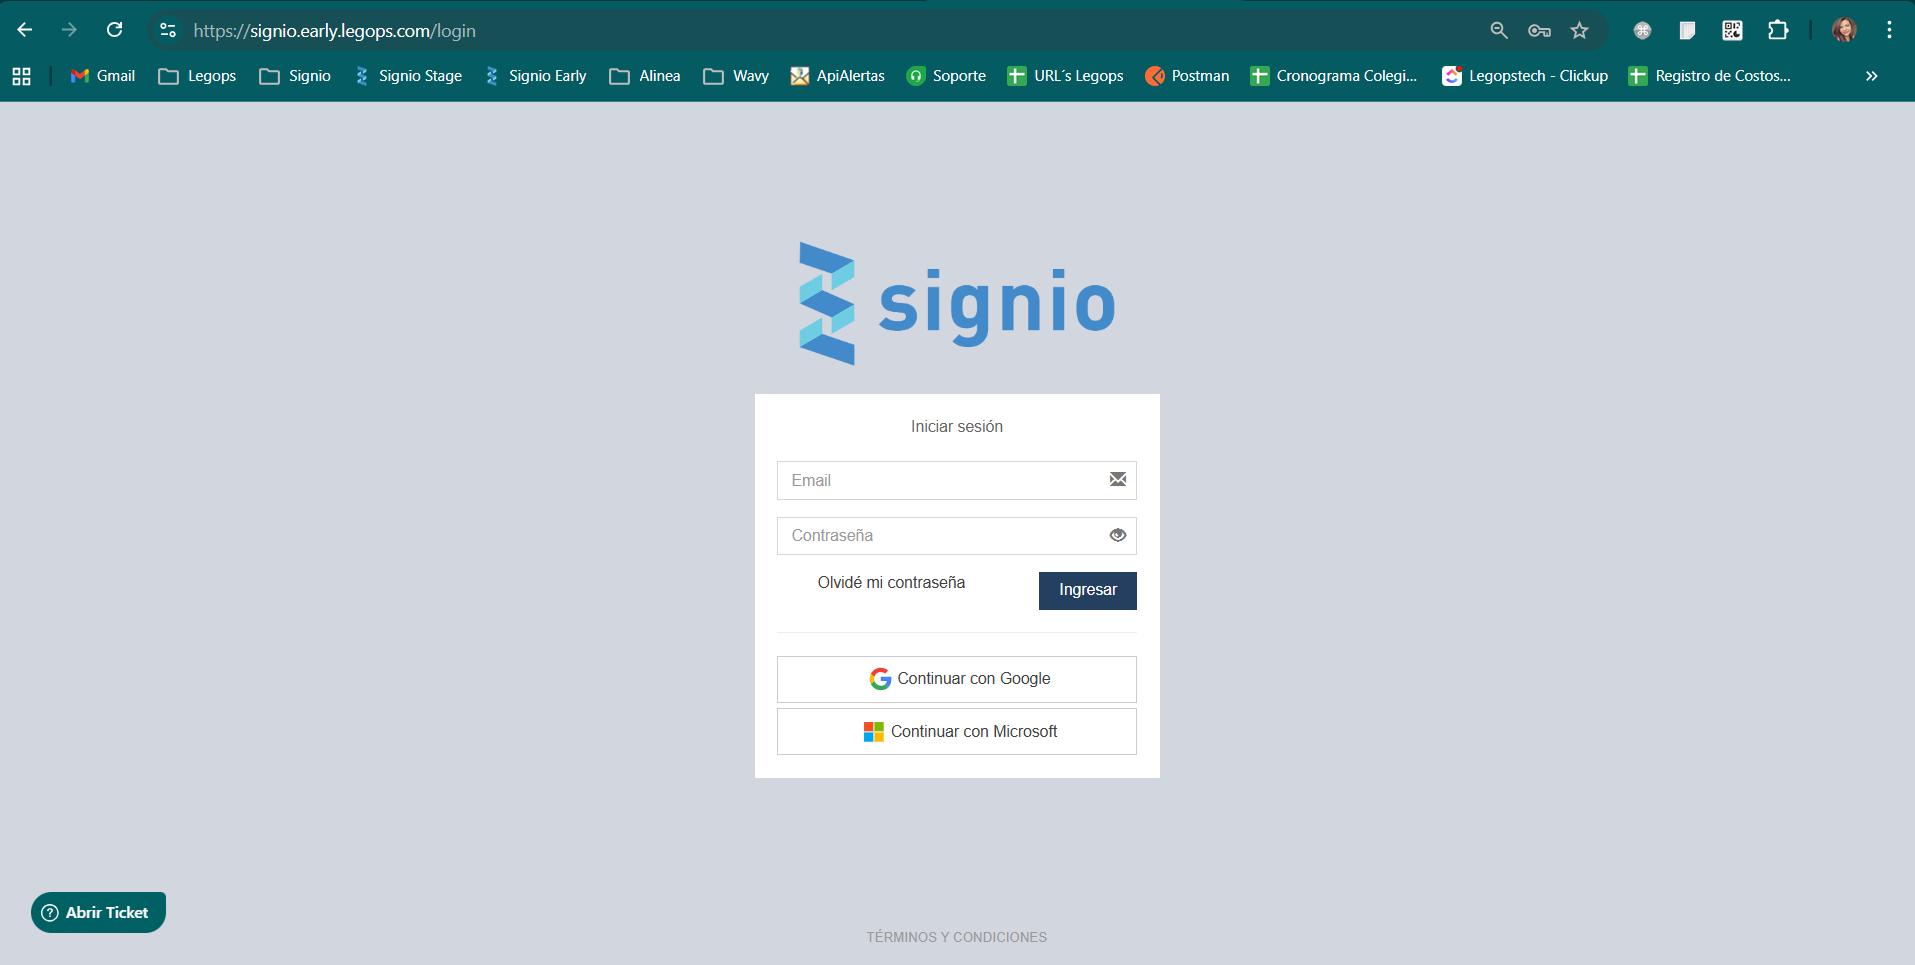Open Términos y Condiciones link

(x=957, y=937)
